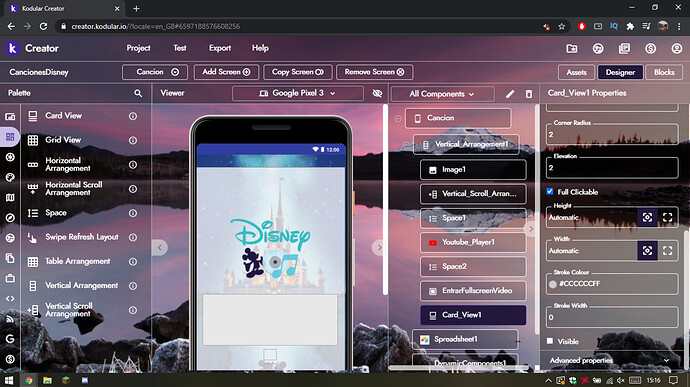
Task: Open the Google Pixel 3 device dropdown
Action: click(x=298, y=93)
